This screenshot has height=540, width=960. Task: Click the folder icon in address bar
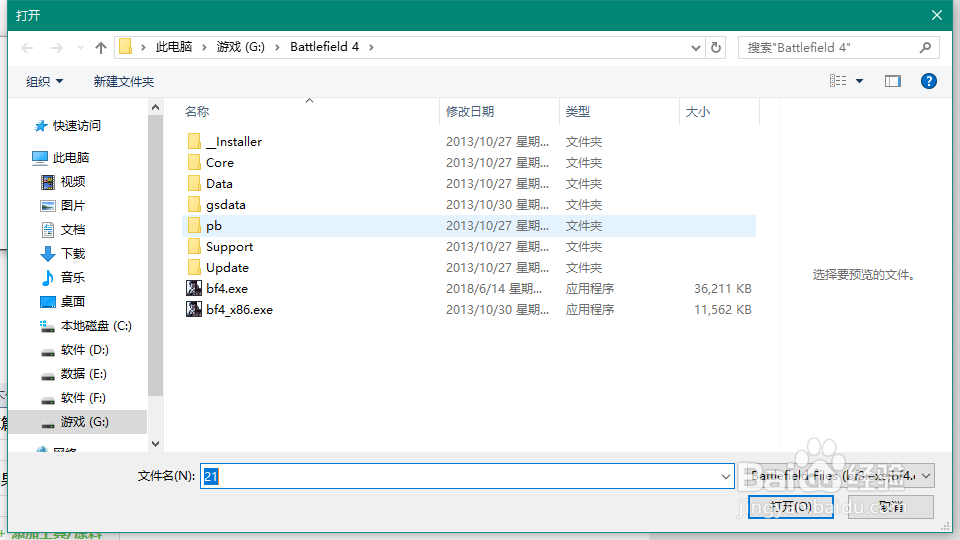(x=126, y=47)
